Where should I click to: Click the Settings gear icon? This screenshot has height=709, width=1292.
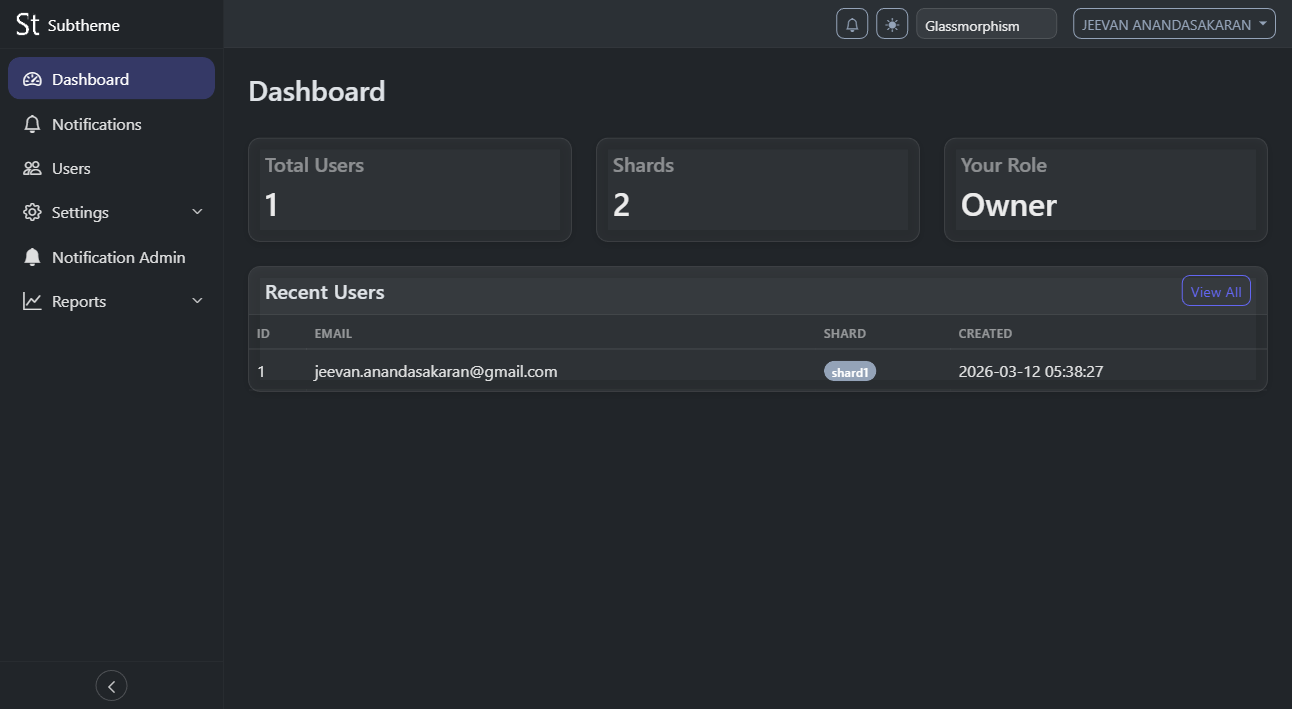(x=32, y=212)
